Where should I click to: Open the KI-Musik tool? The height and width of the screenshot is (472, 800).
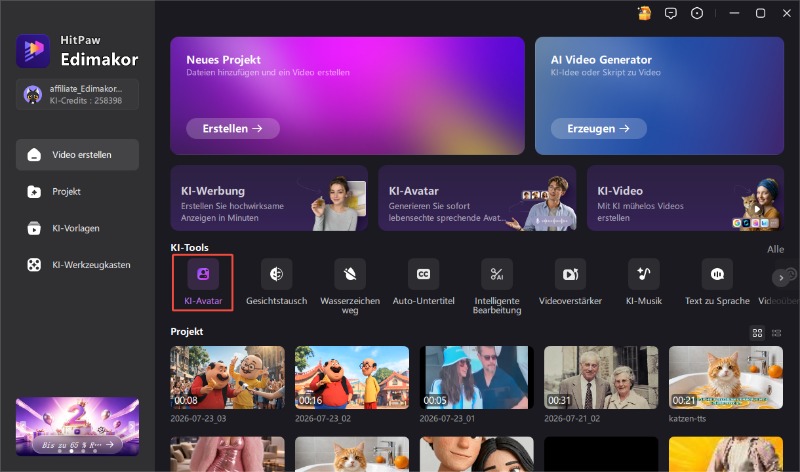[644, 274]
